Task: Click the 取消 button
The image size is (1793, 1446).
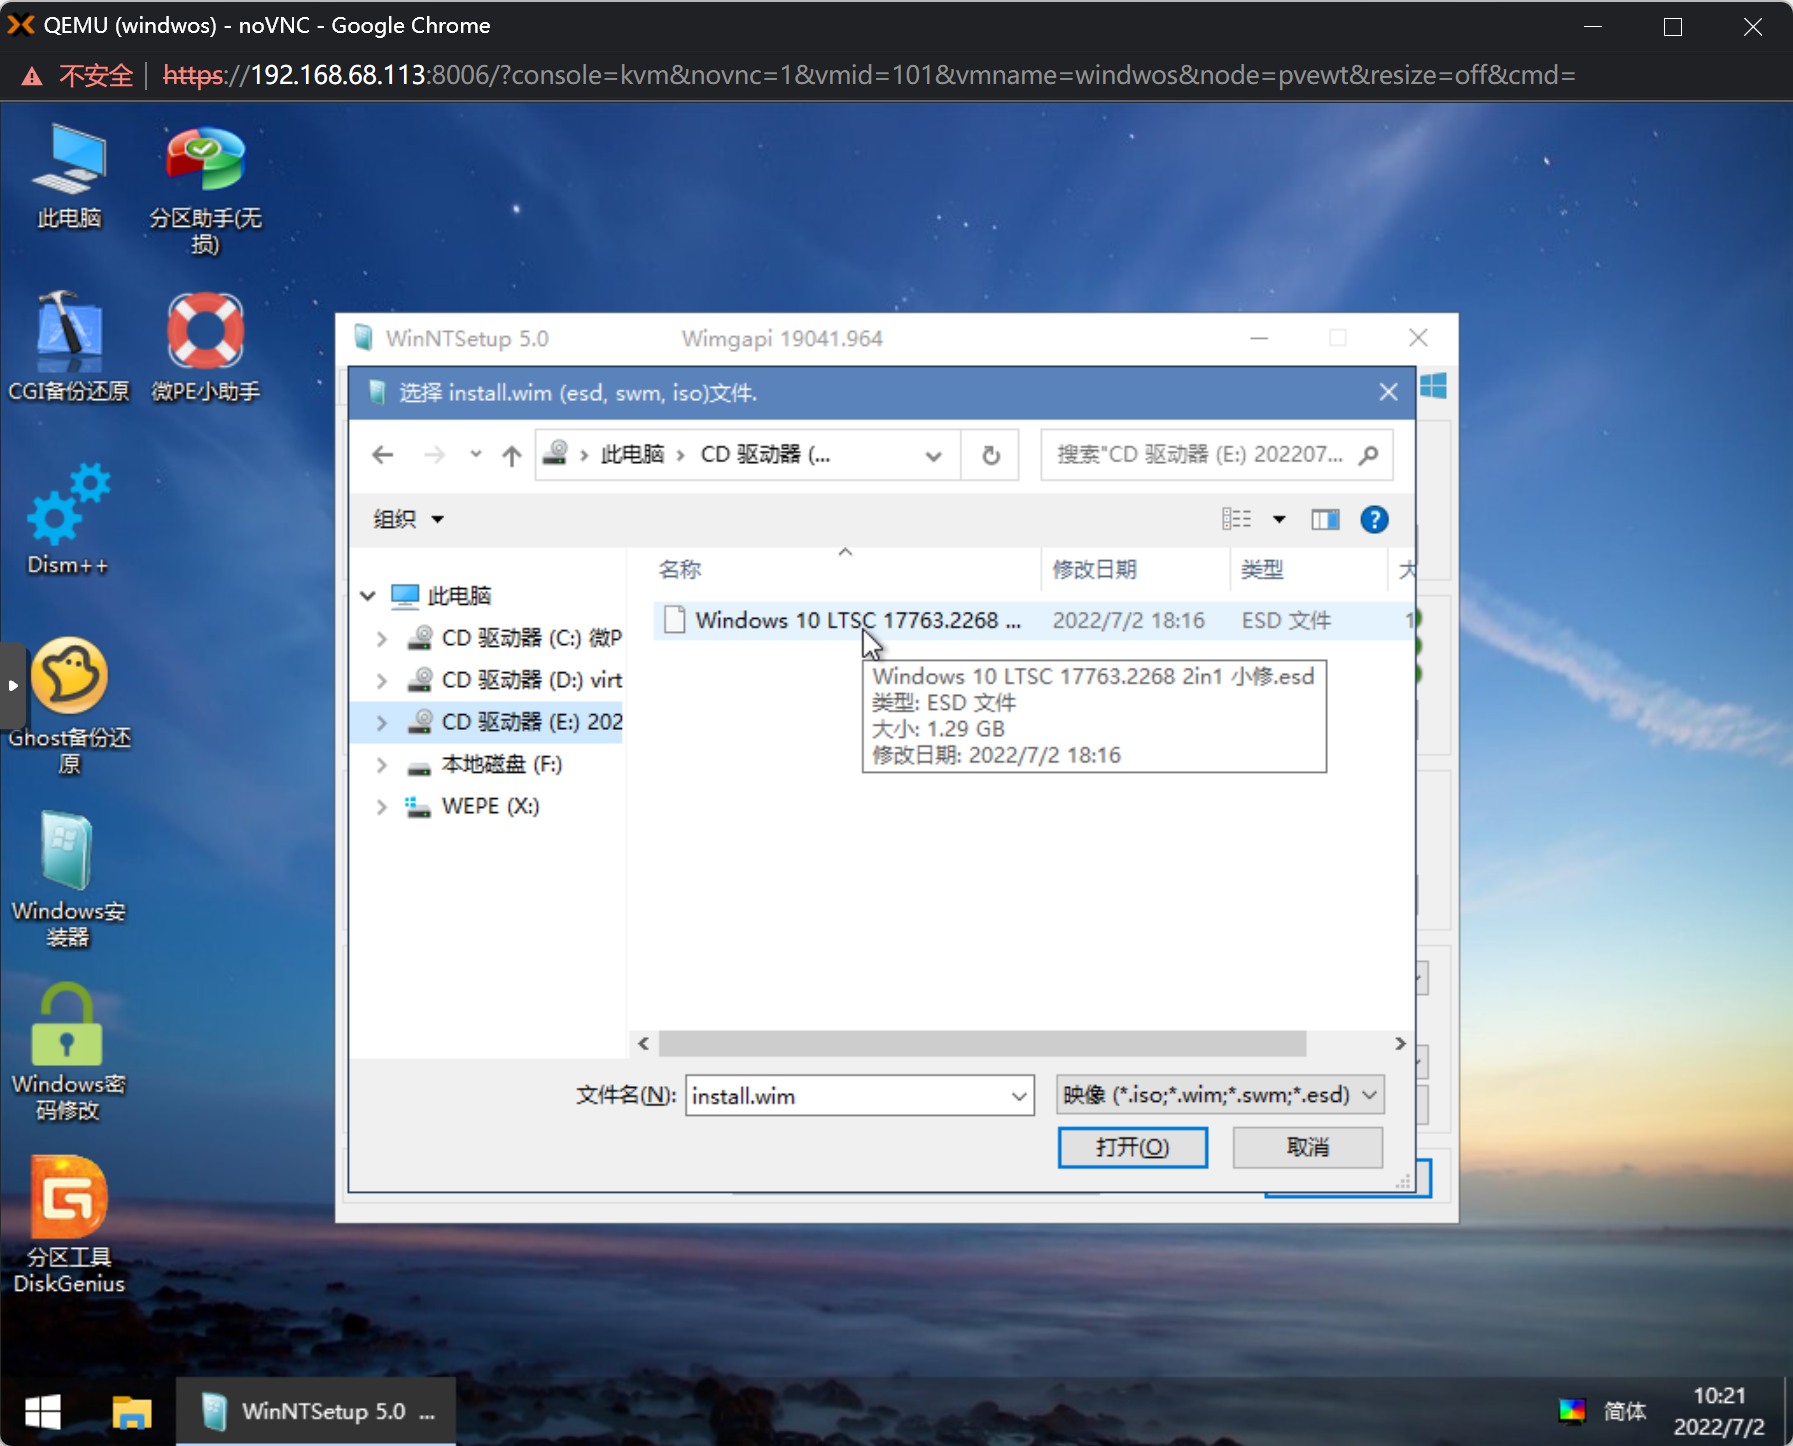Action: pos(1307,1147)
